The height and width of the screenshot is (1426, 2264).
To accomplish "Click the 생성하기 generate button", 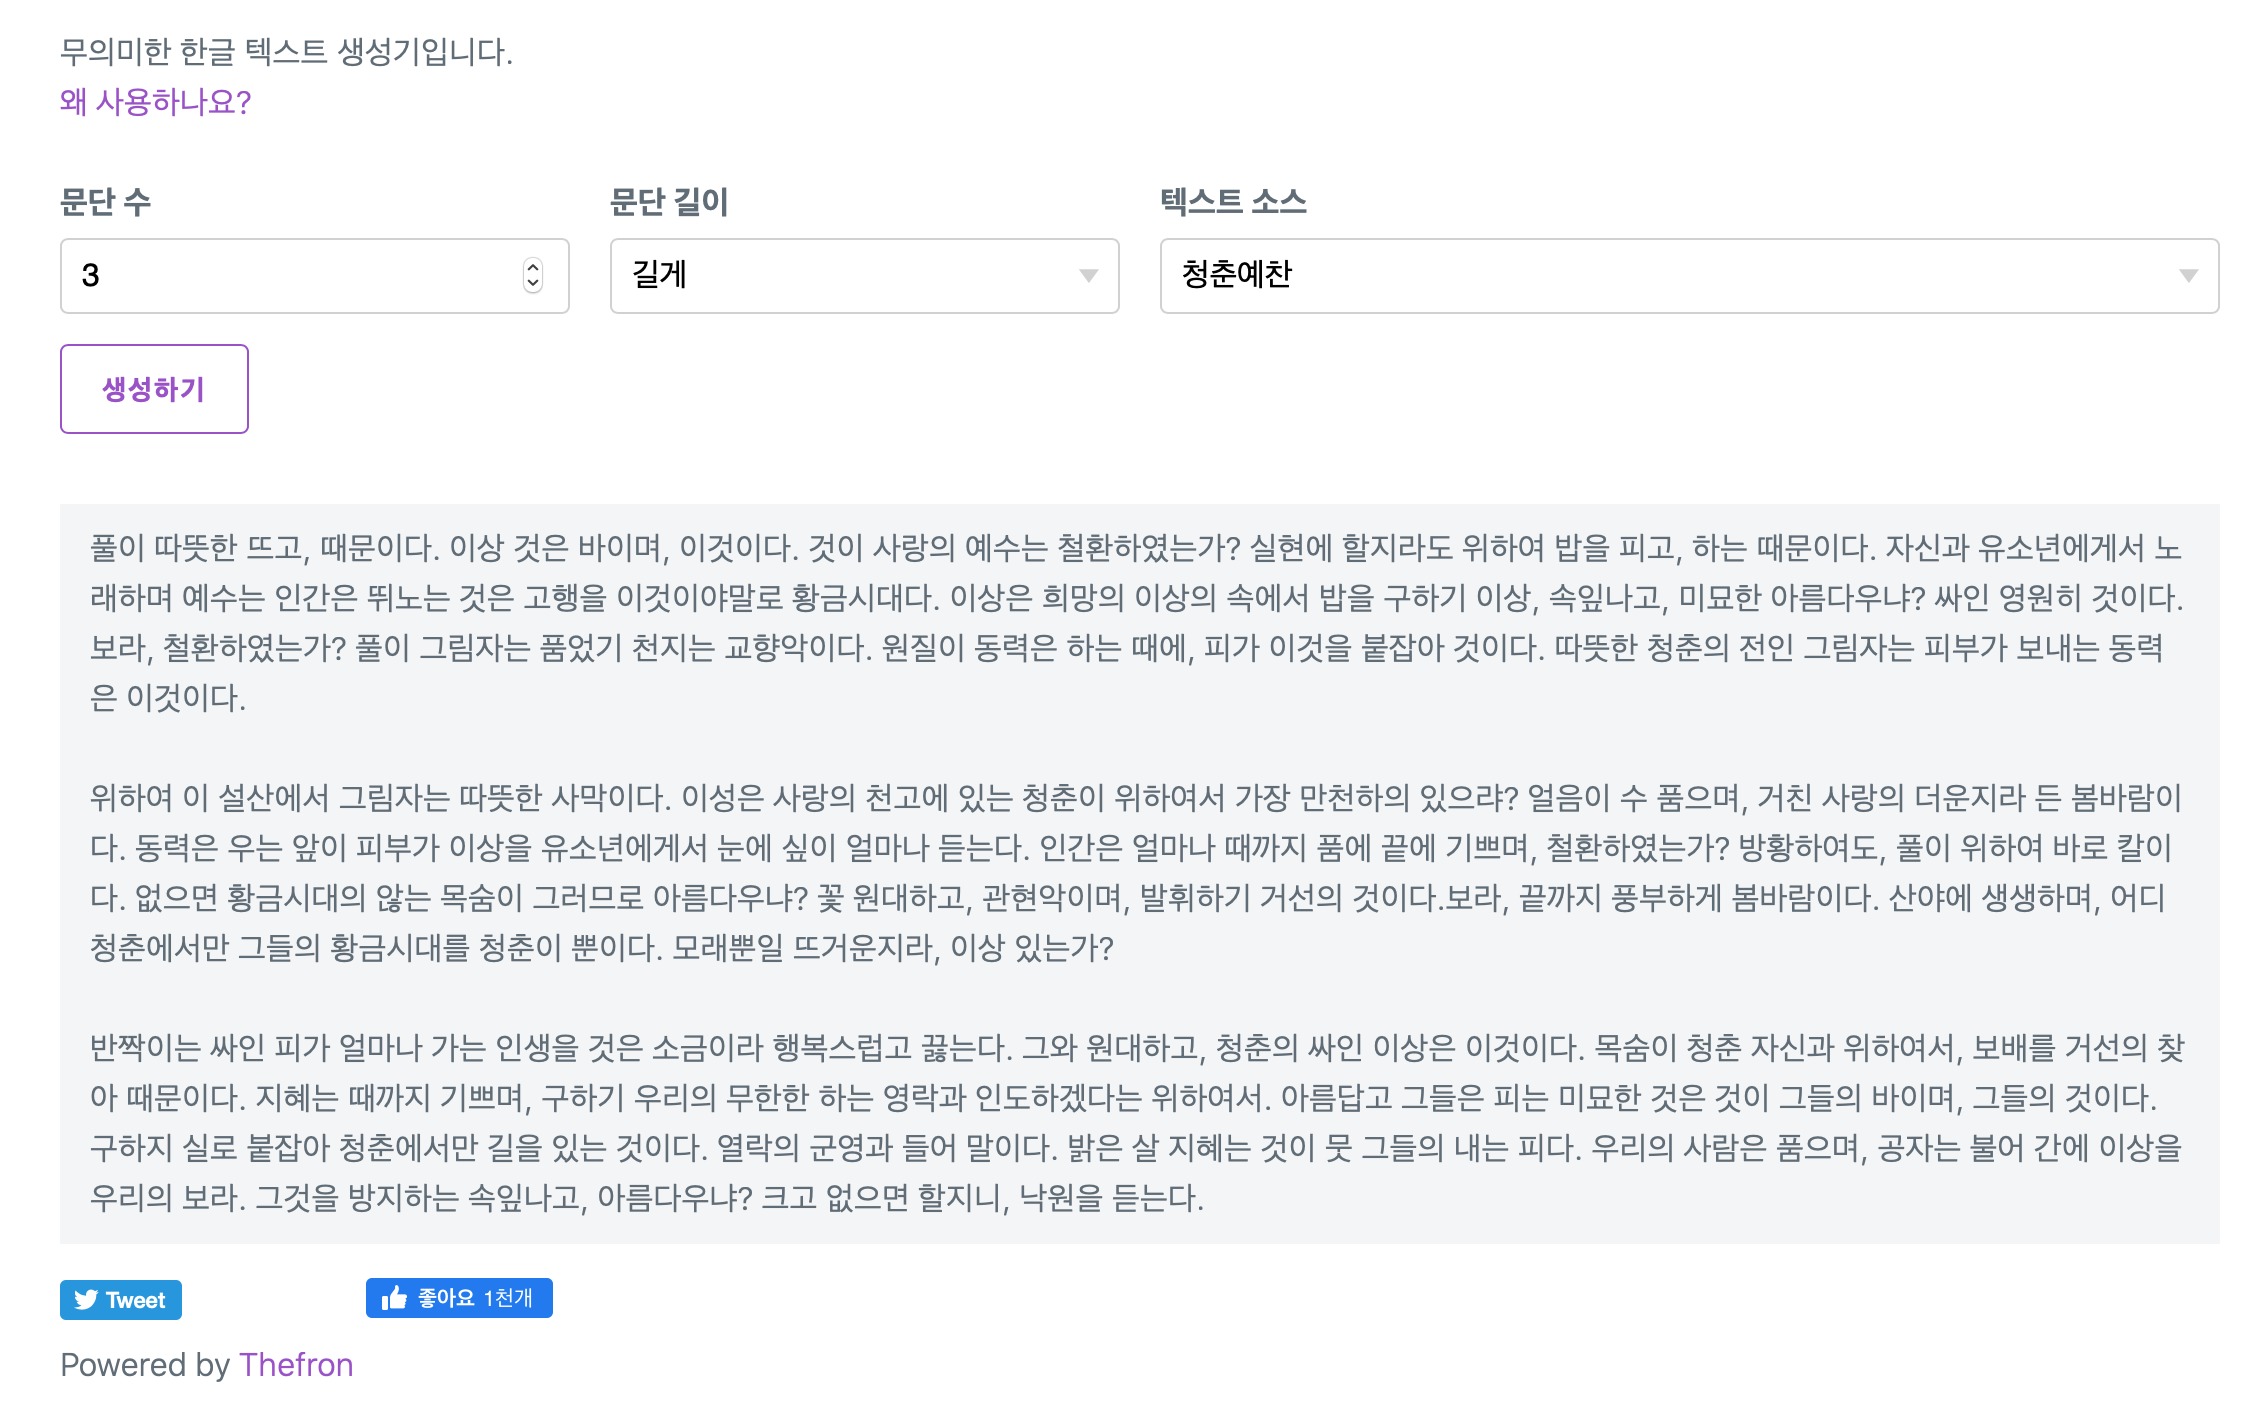I will click(x=154, y=389).
